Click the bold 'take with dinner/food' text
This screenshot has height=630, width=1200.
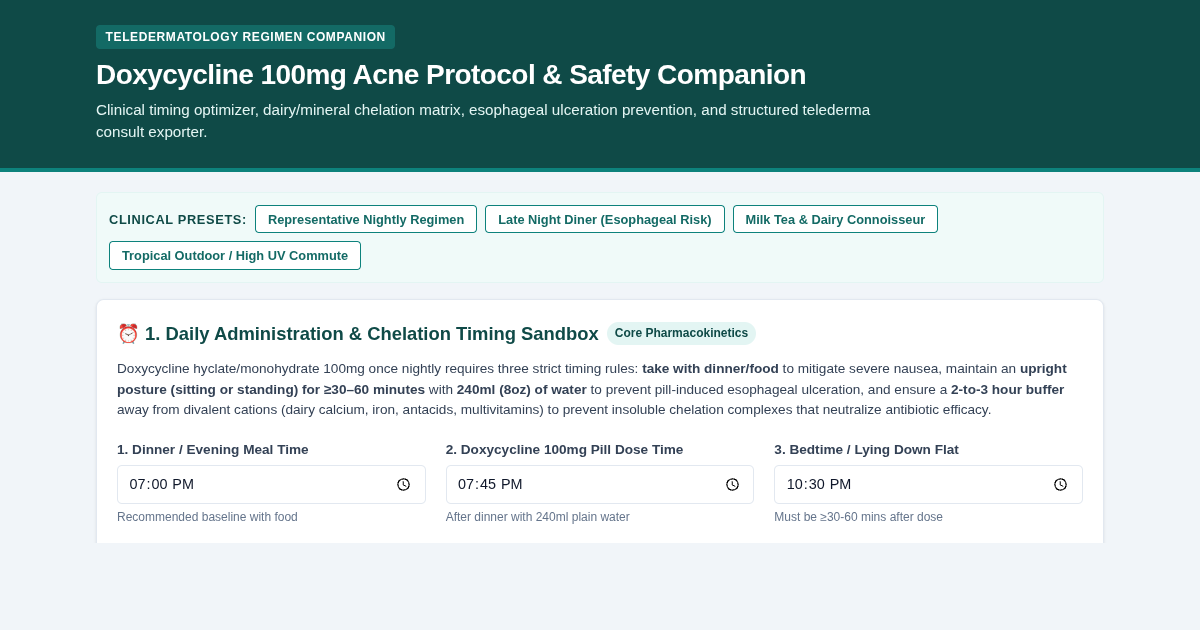point(710,368)
